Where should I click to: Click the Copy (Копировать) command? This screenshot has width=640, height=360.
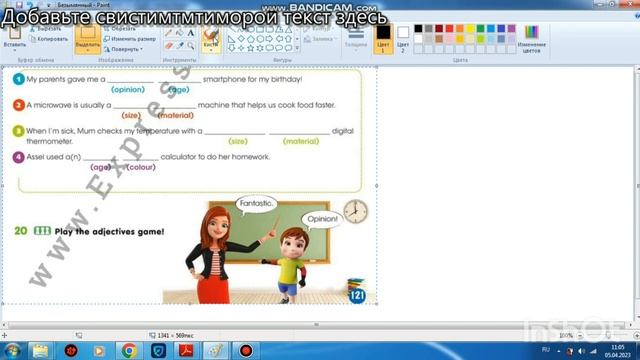coord(49,39)
